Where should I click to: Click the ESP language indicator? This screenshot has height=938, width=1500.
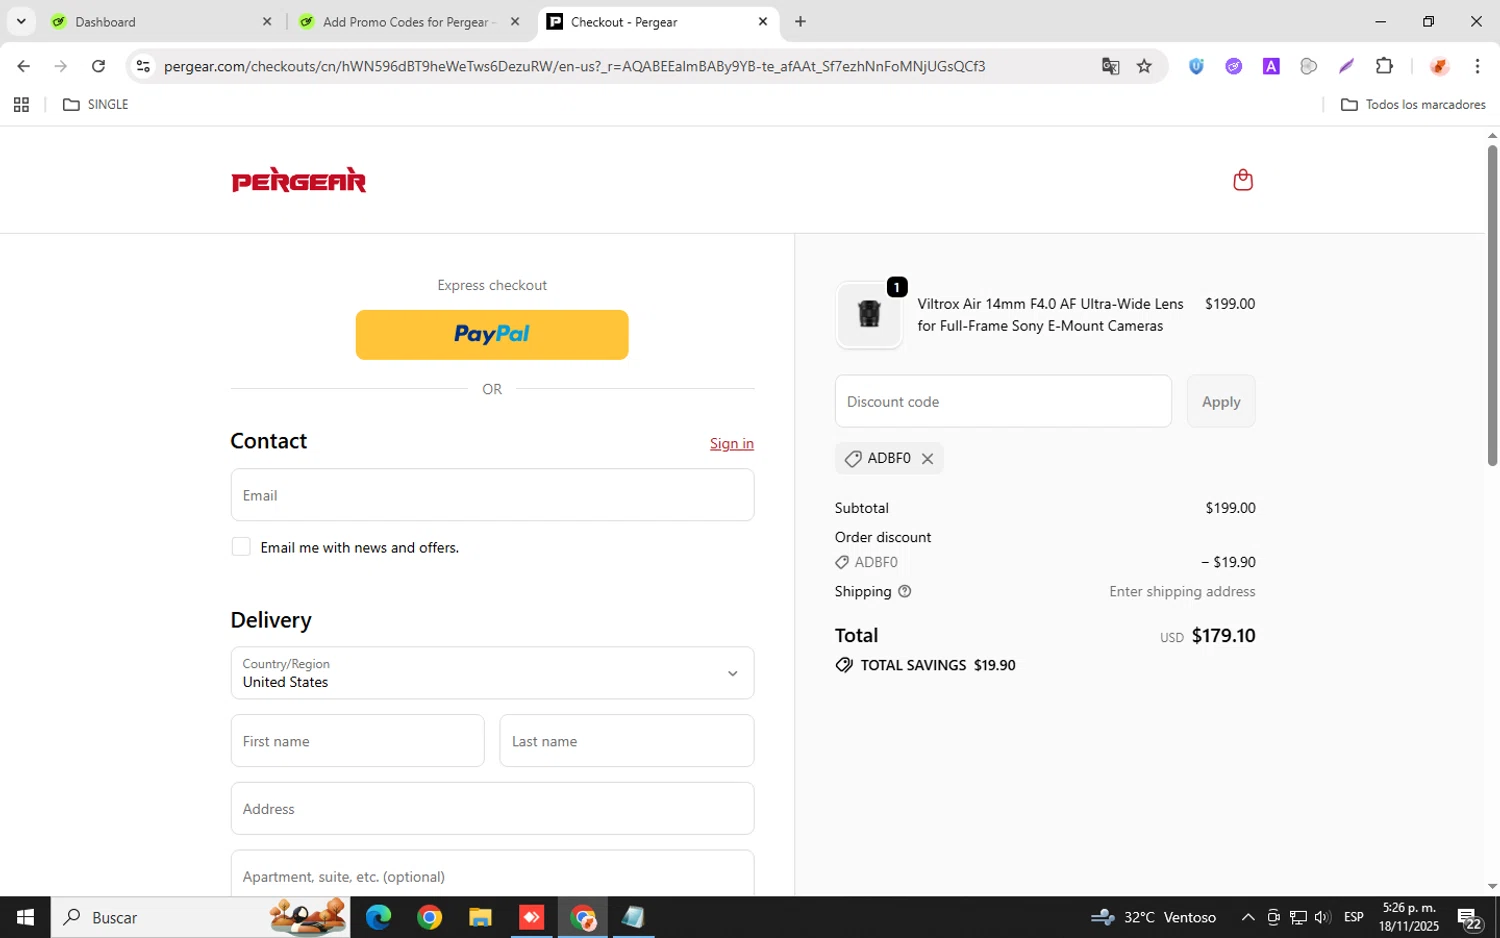click(x=1354, y=917)
